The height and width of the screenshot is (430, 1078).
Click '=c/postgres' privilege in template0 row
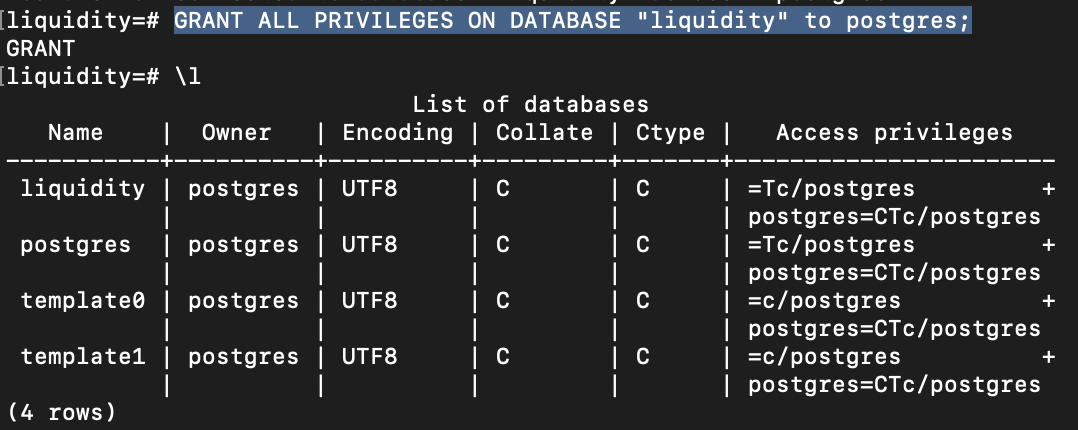tap(824, 300)
